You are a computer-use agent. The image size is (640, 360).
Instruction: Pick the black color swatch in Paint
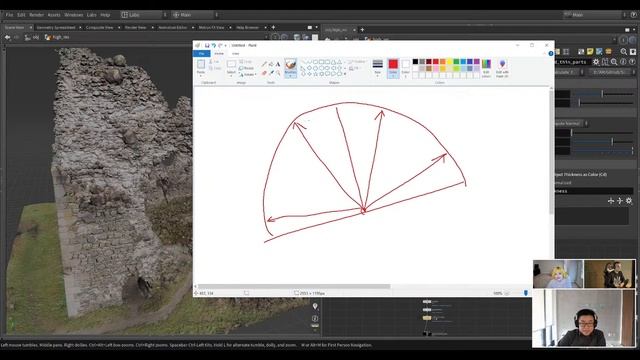point(415,62)
